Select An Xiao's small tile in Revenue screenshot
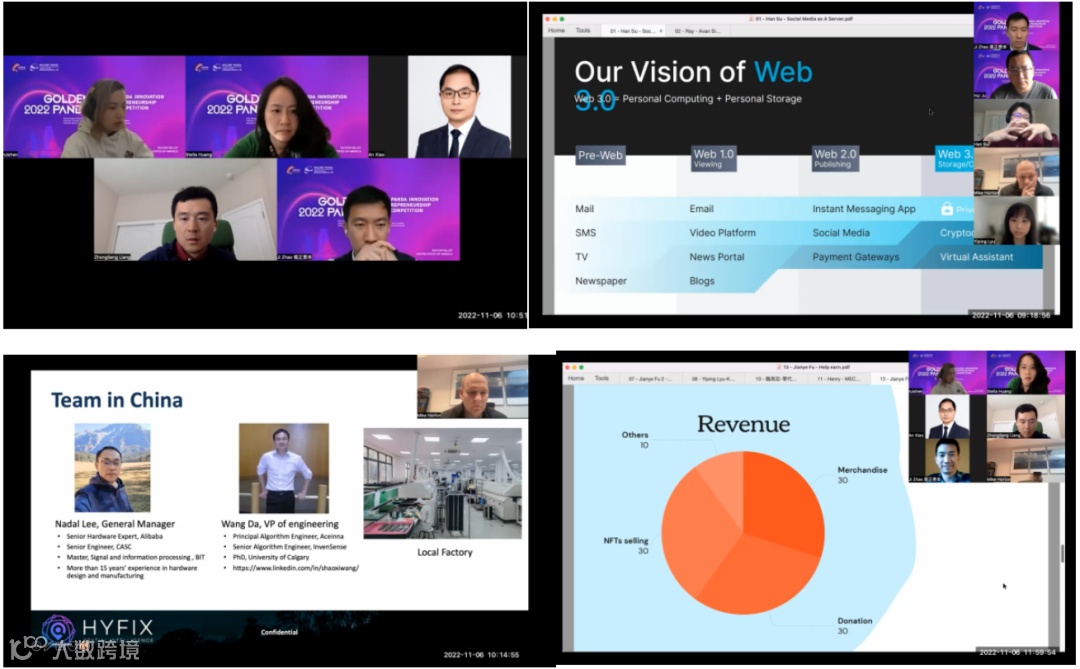Image resolution: width=1080 pixels, height=669 pixels. click(947, 417)
